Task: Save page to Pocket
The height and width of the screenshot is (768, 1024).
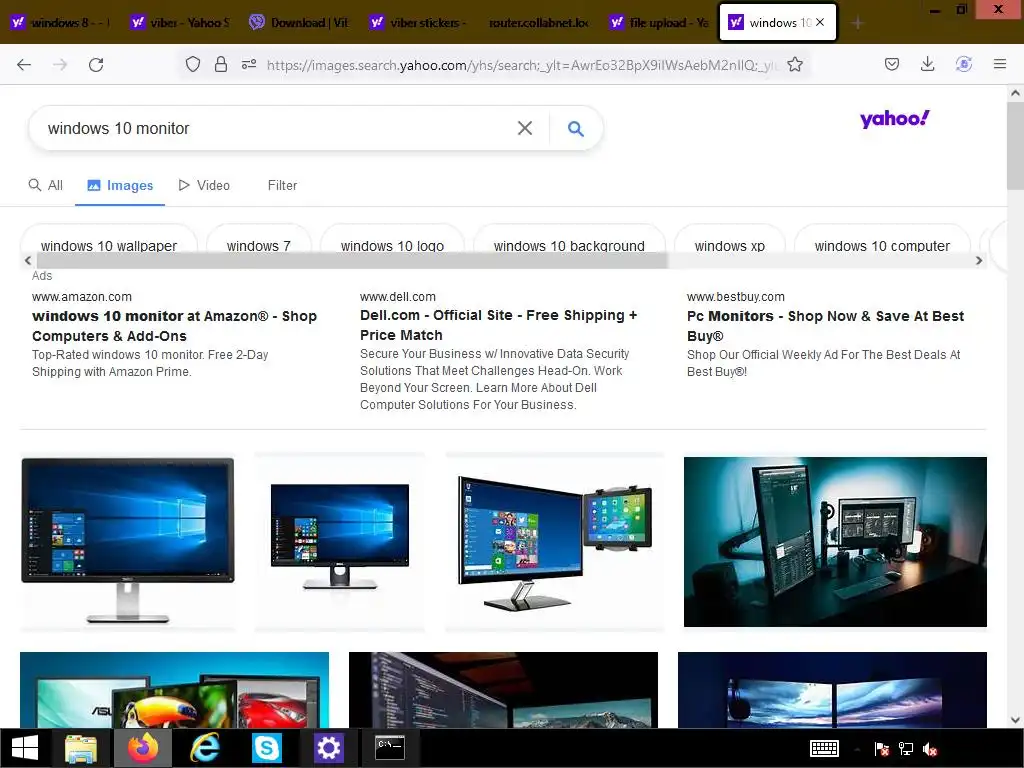Action: coord(891,64)
